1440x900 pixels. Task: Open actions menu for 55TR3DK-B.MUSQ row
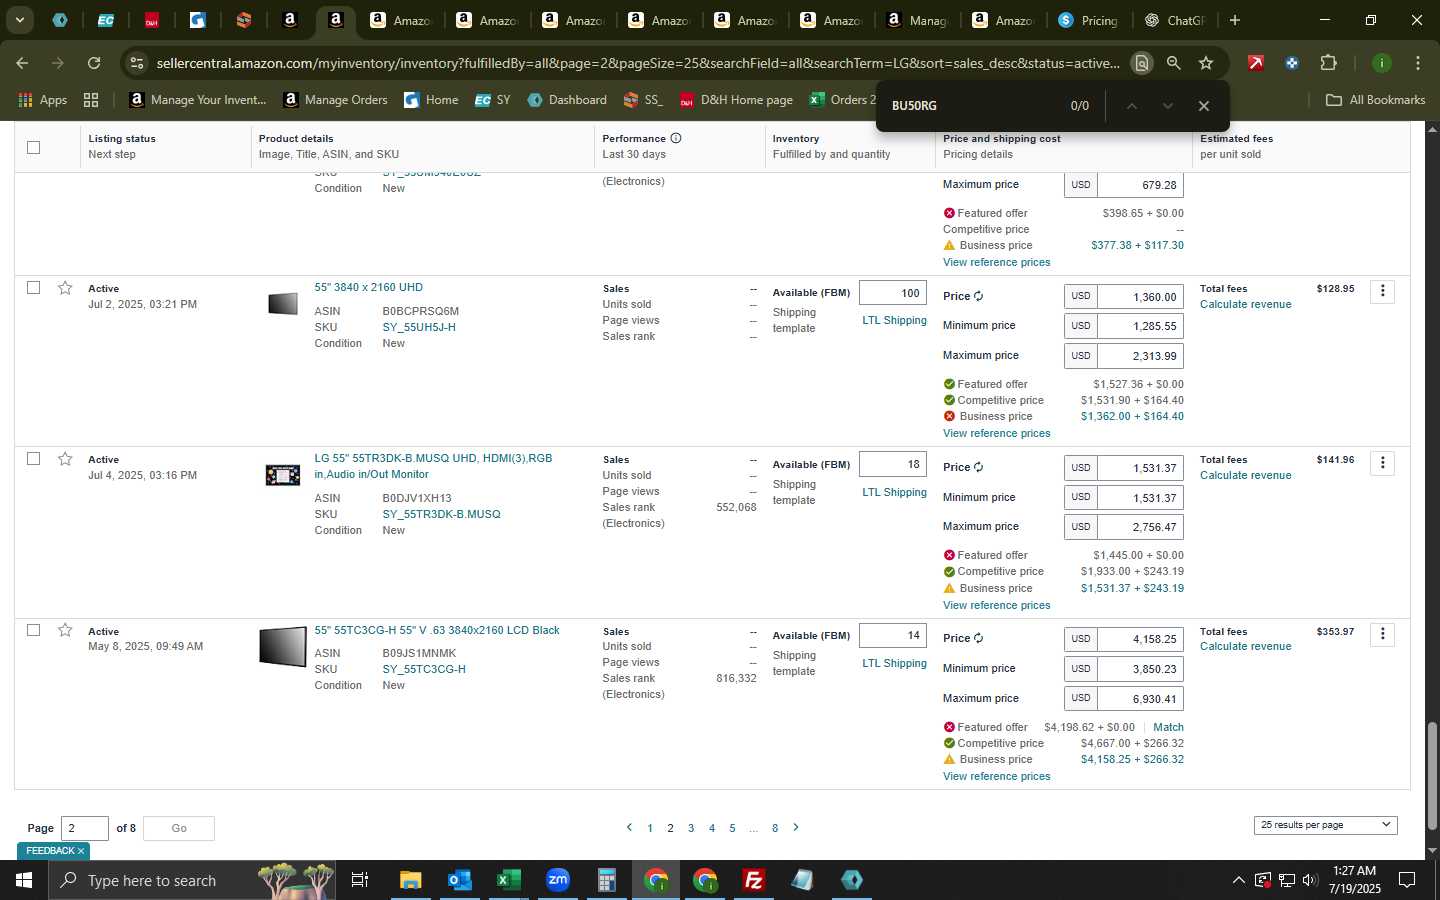[1383, 462]
